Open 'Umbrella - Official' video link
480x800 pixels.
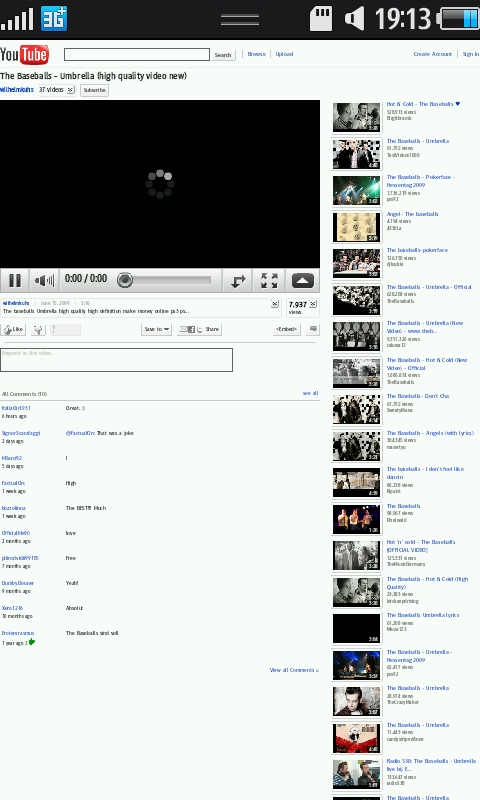coord(429,287)
